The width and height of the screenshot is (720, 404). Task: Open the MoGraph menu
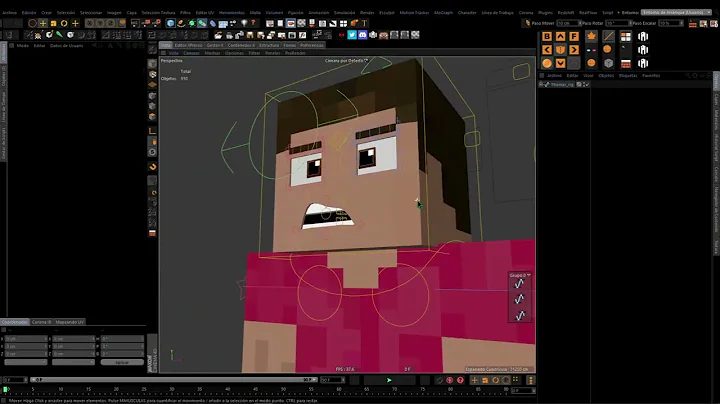click(x=443, y=12)
